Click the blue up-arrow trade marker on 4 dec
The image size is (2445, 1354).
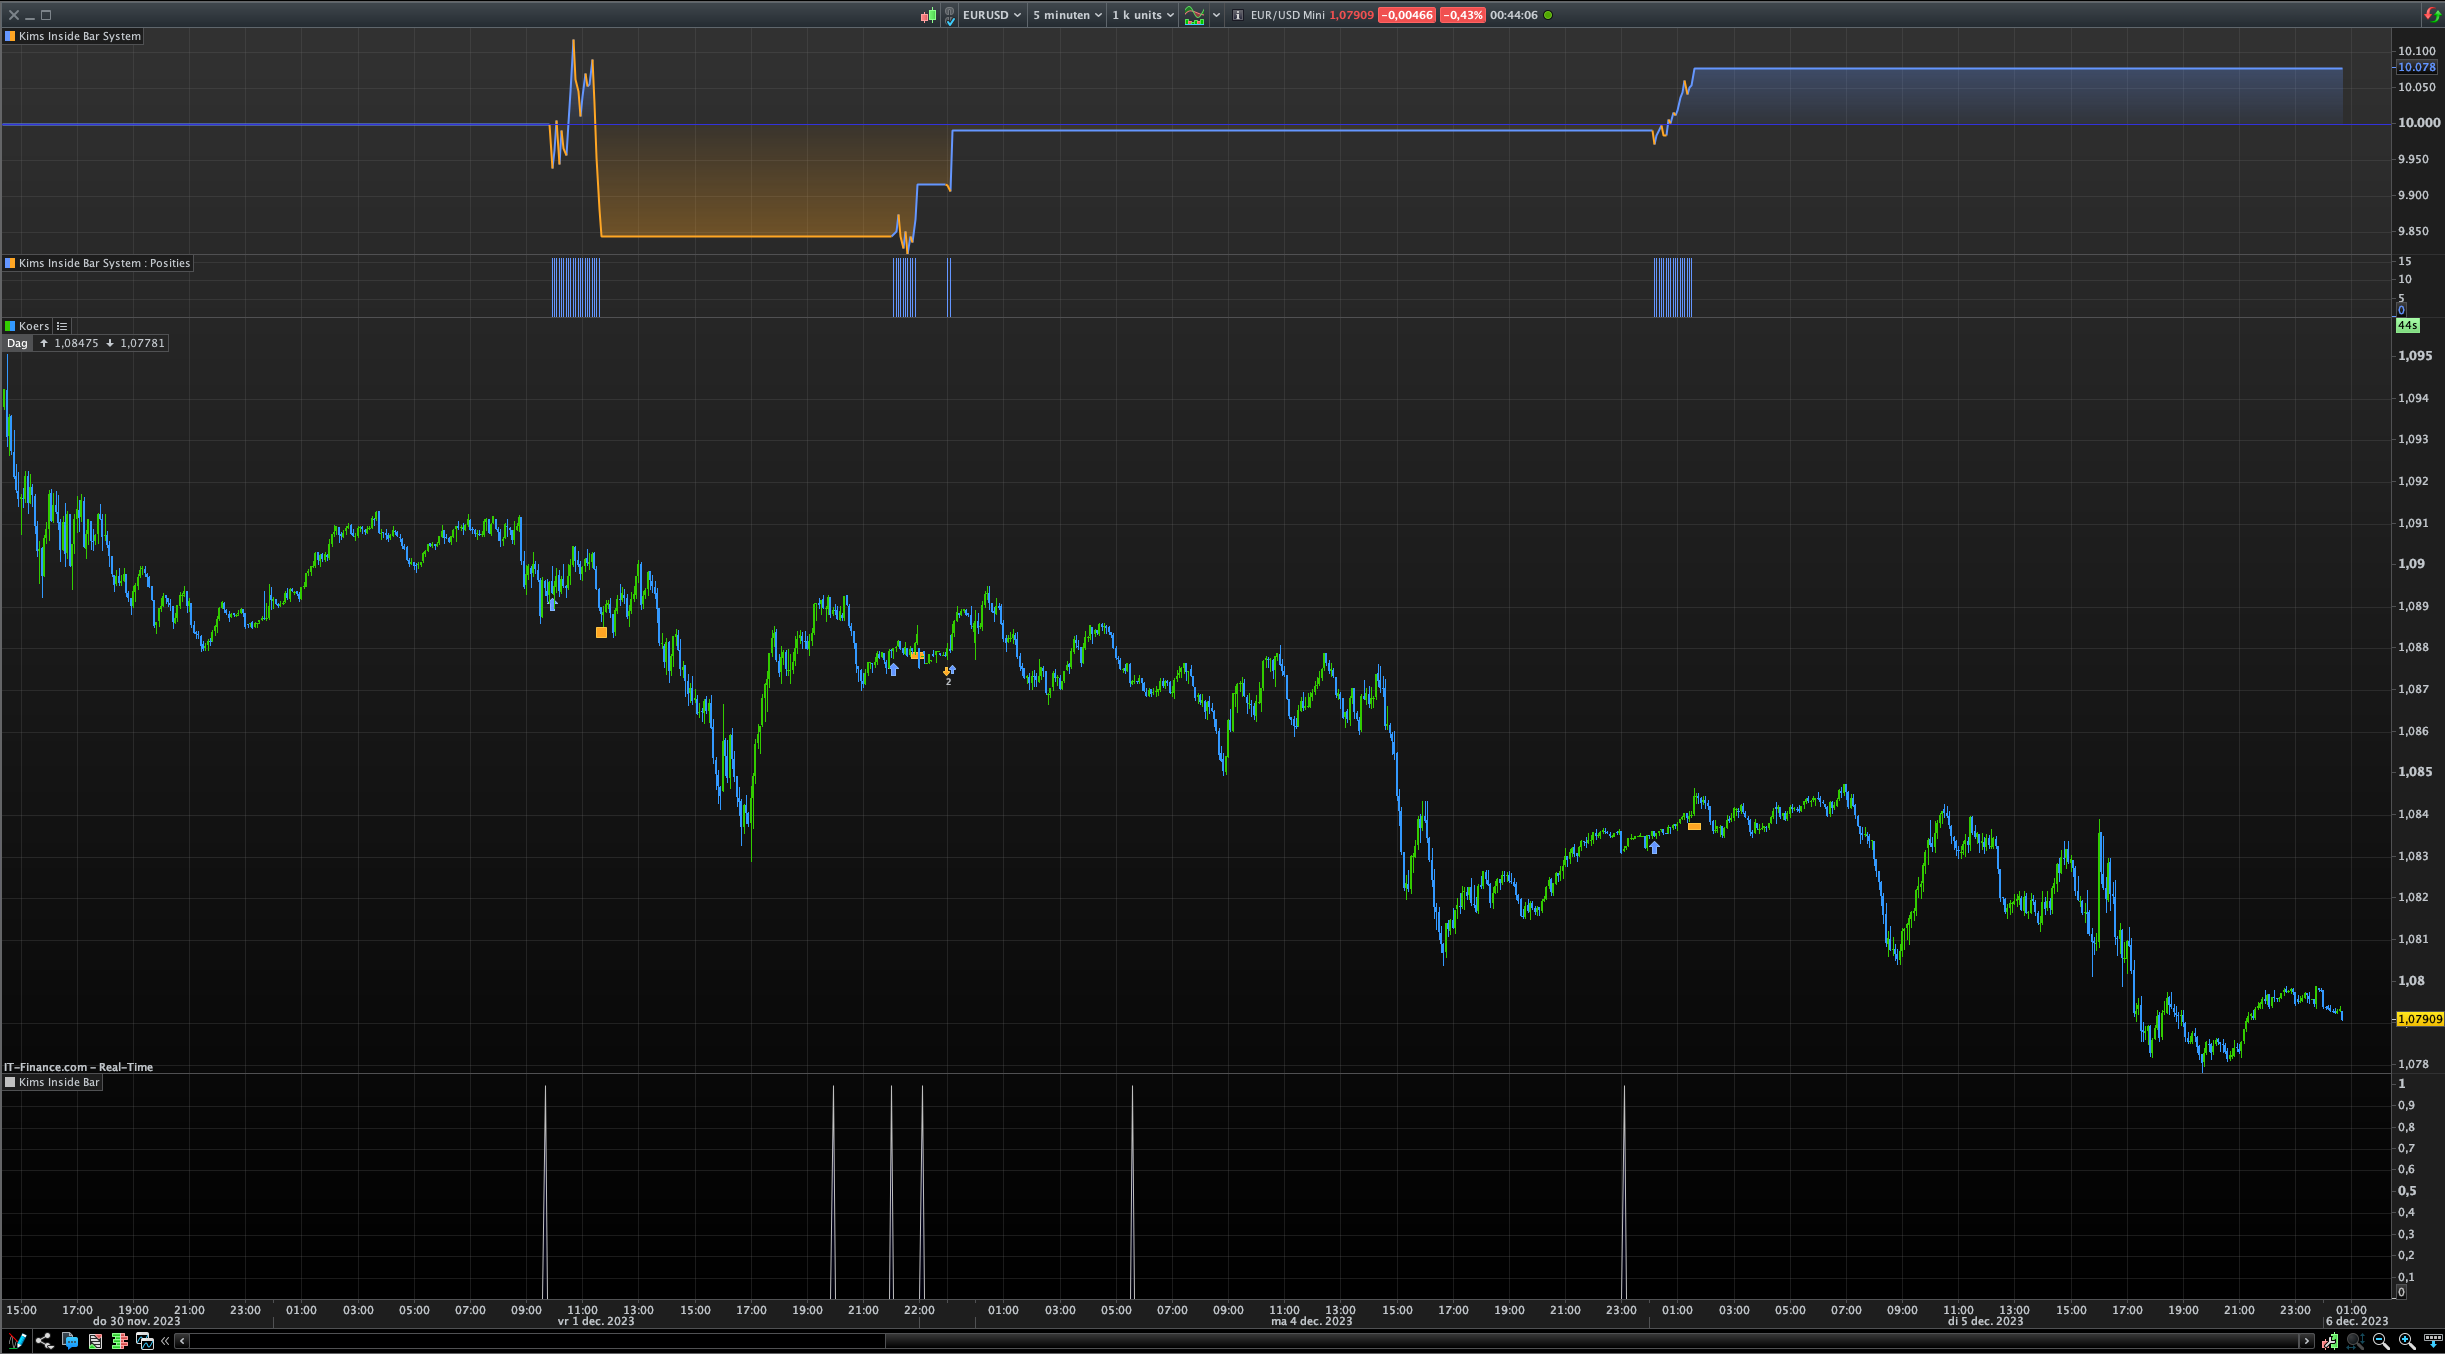[1654, 848]
